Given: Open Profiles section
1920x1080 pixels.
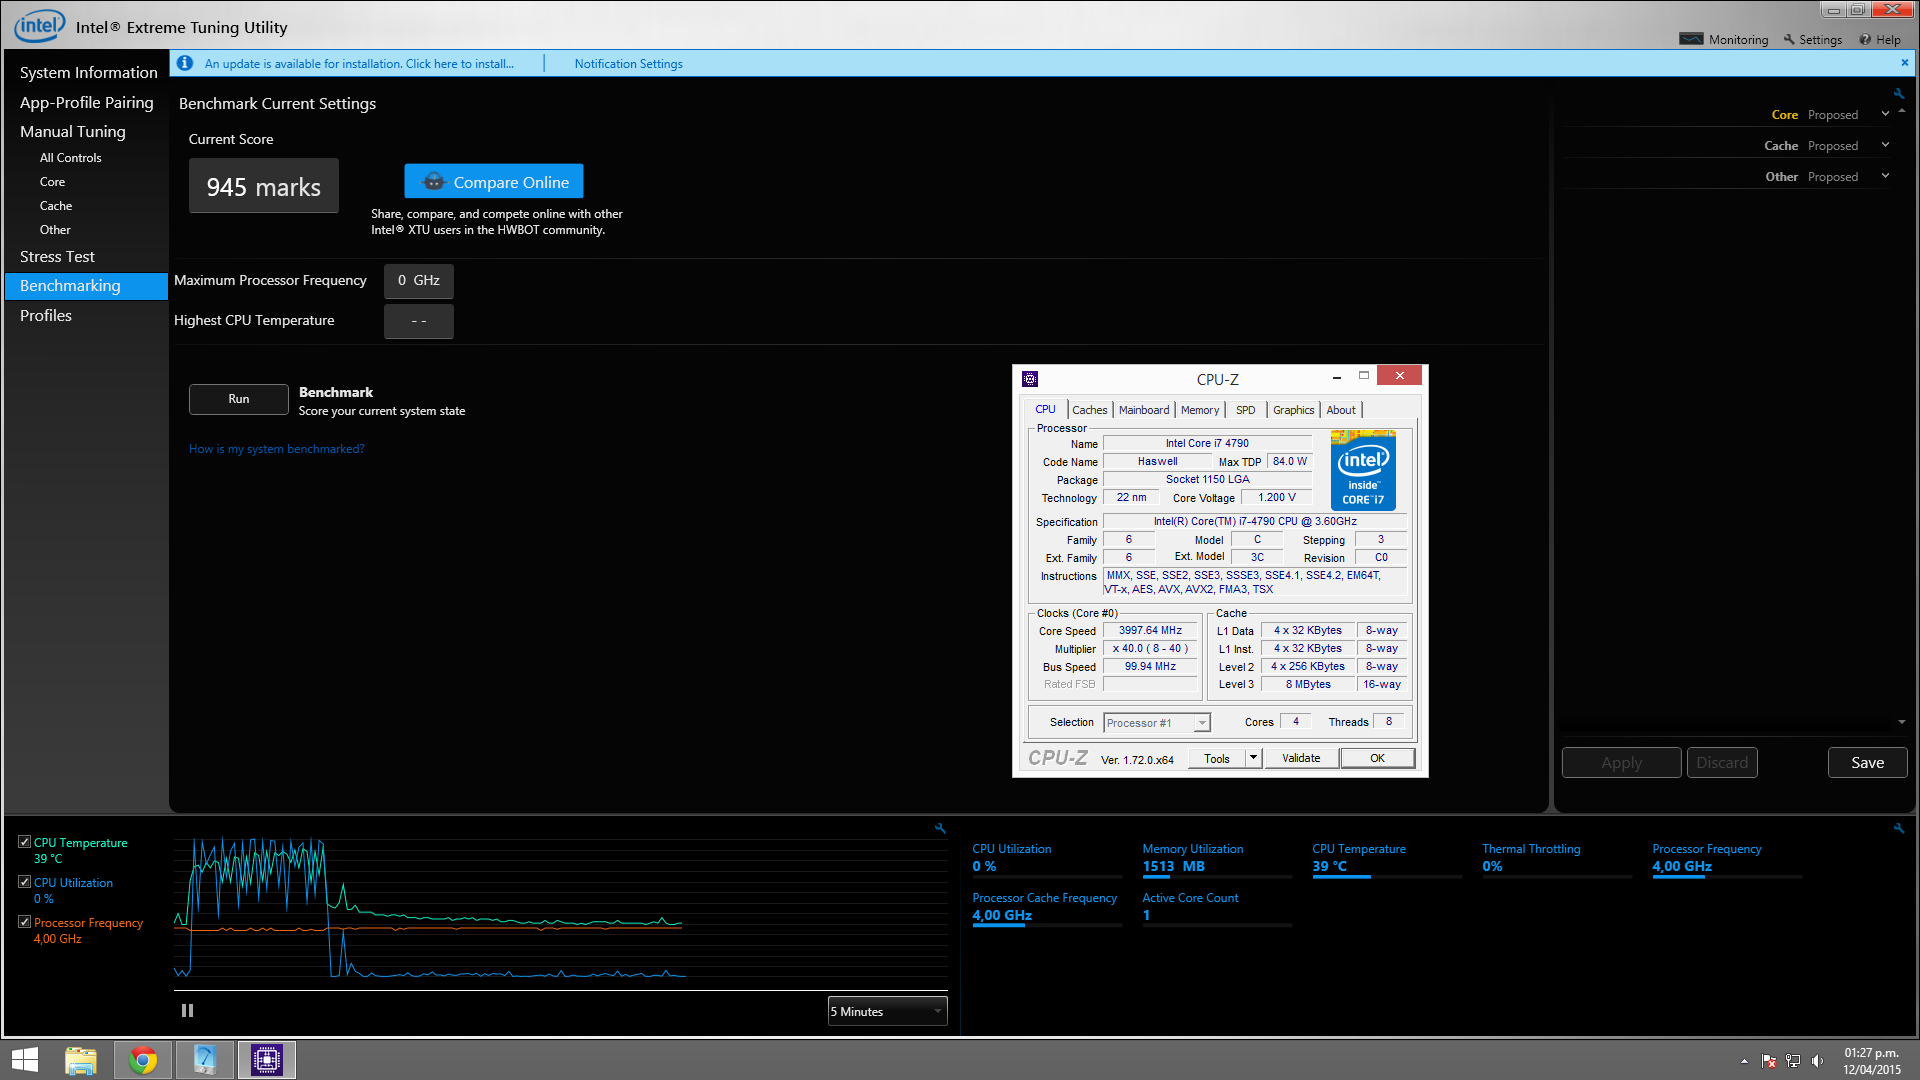Looking at the screenshot, I should pyautogui.click(x=46, y=315).
